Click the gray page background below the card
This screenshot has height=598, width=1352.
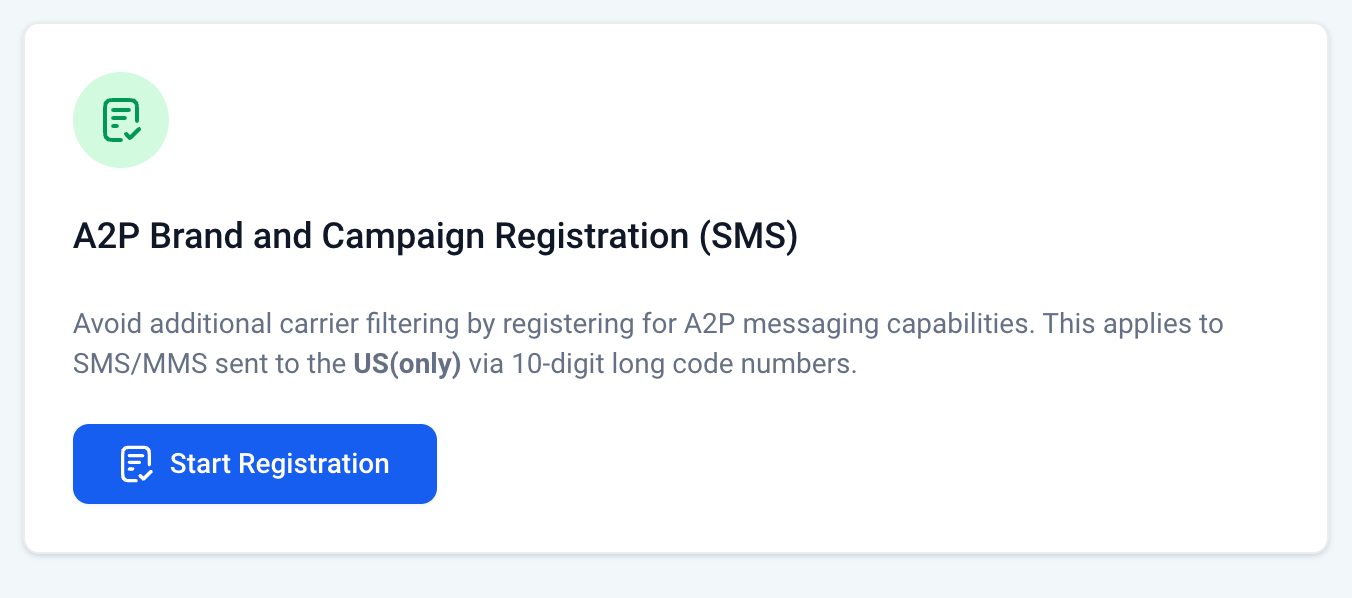point(676,577)
